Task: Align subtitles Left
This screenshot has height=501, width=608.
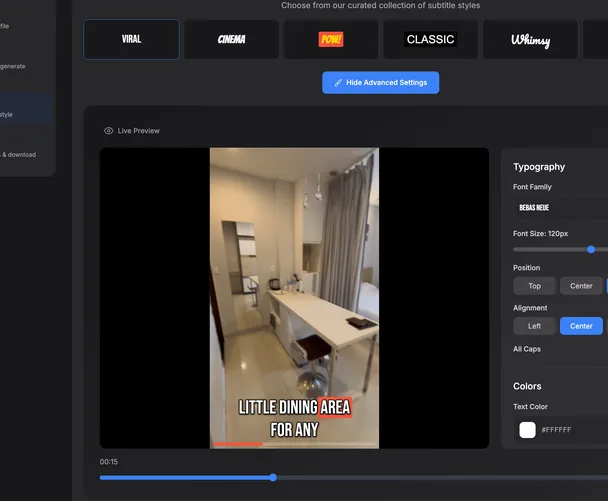Action: pyautogui.click(x=534, y=326)
